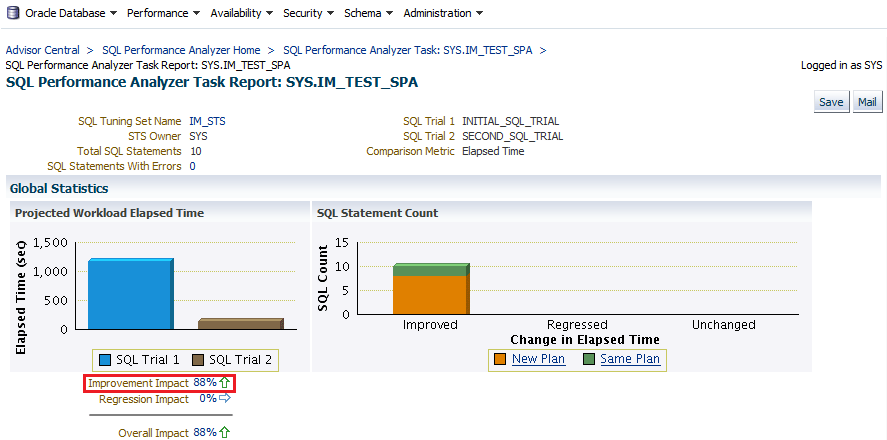Click the STS Owner SYS value

[x=199, y=136]
